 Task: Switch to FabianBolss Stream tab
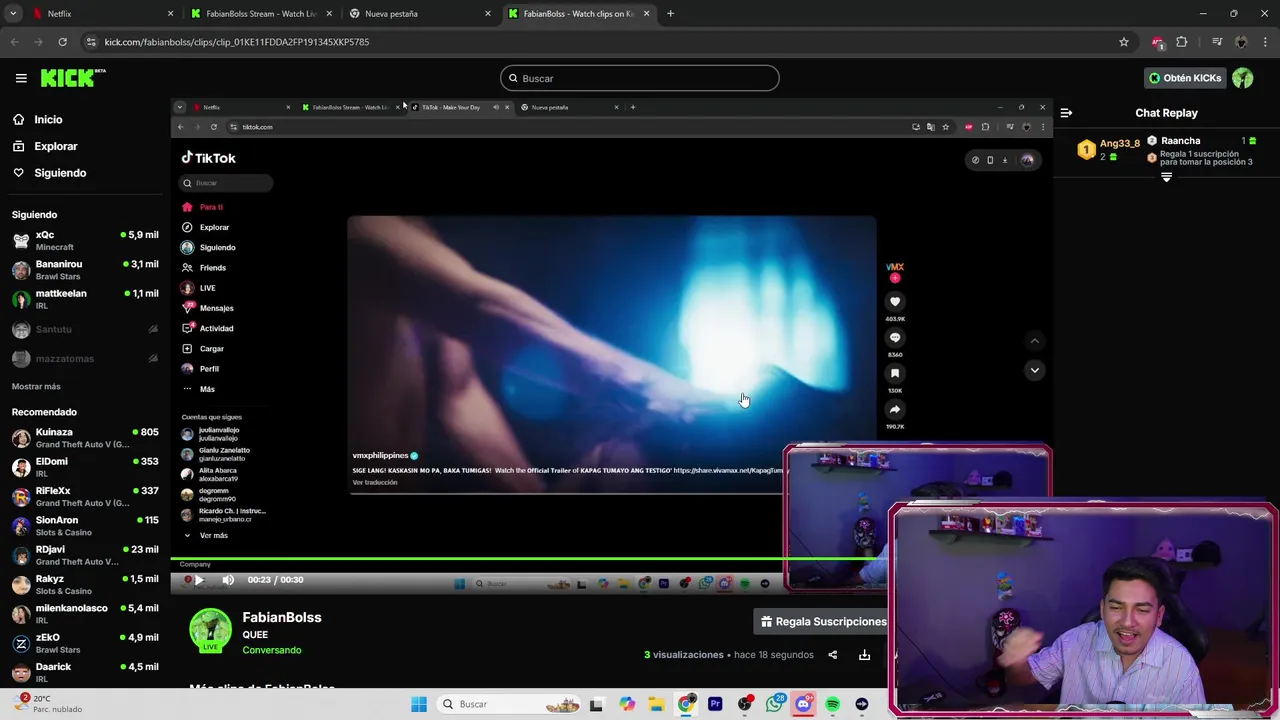(x=260, y=14)
